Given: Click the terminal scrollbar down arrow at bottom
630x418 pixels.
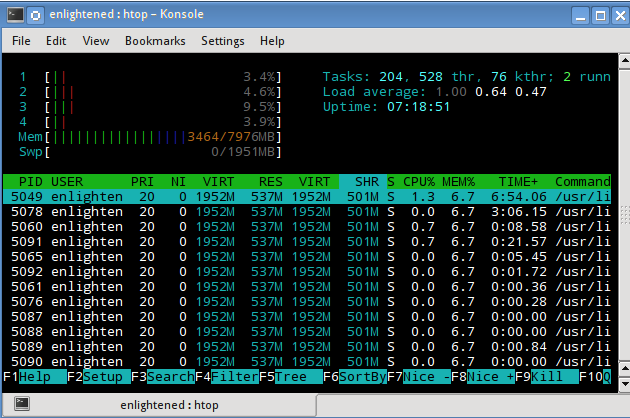Looking at the screenshot, I should point(624,384).
